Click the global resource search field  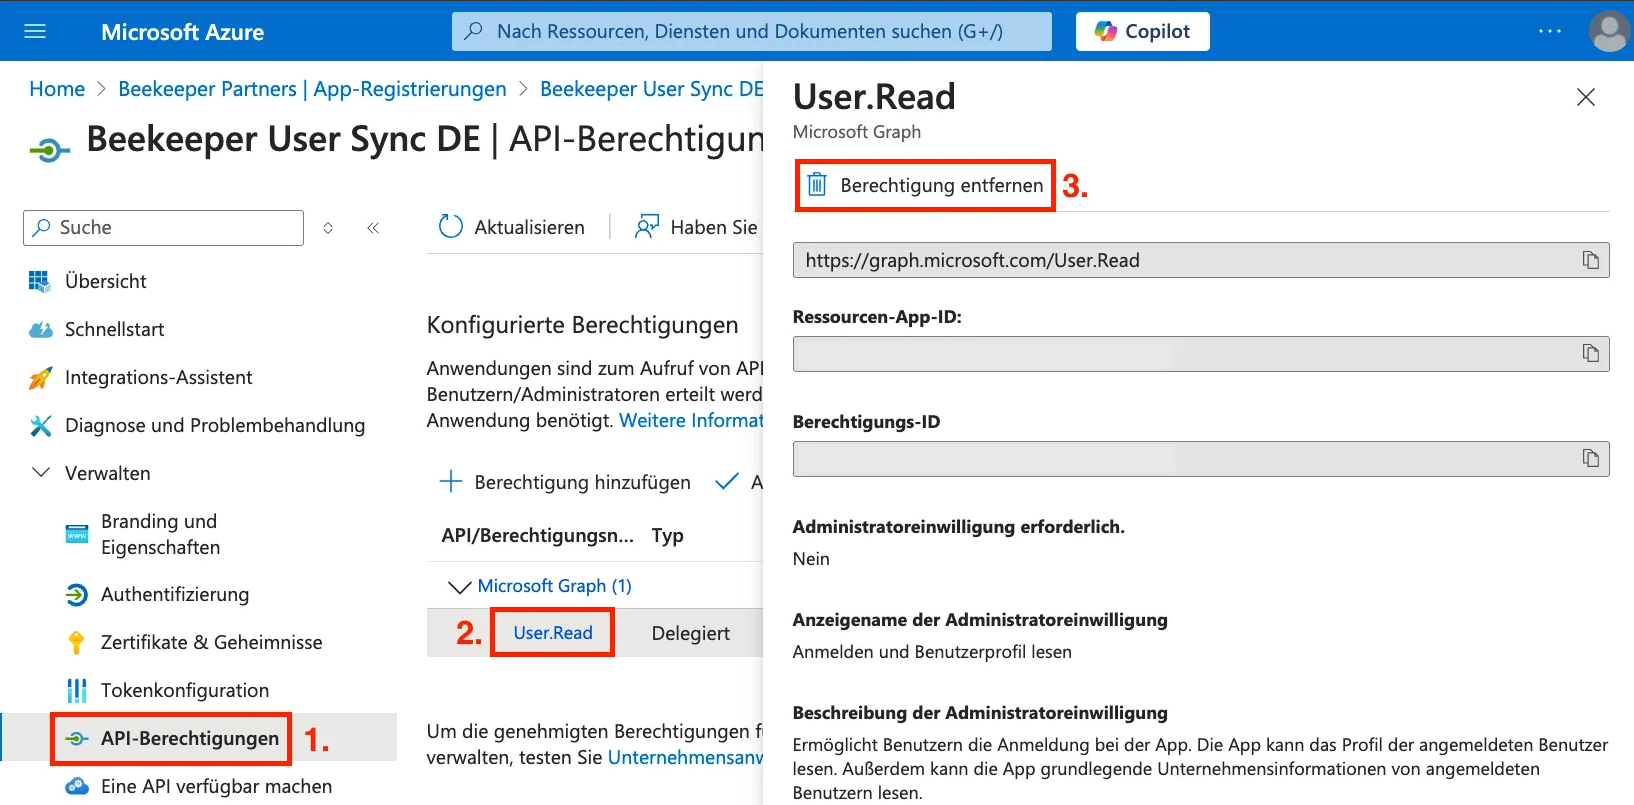click(751, 31)
